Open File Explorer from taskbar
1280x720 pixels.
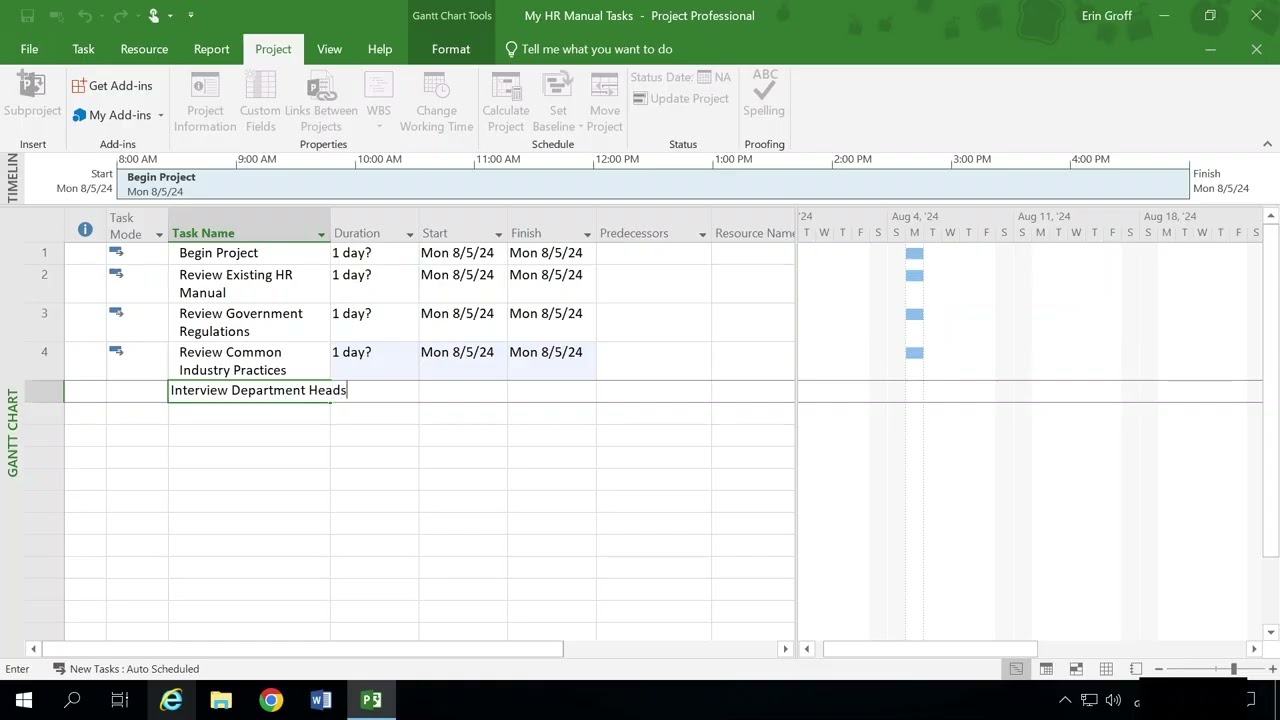coord(221,700)
